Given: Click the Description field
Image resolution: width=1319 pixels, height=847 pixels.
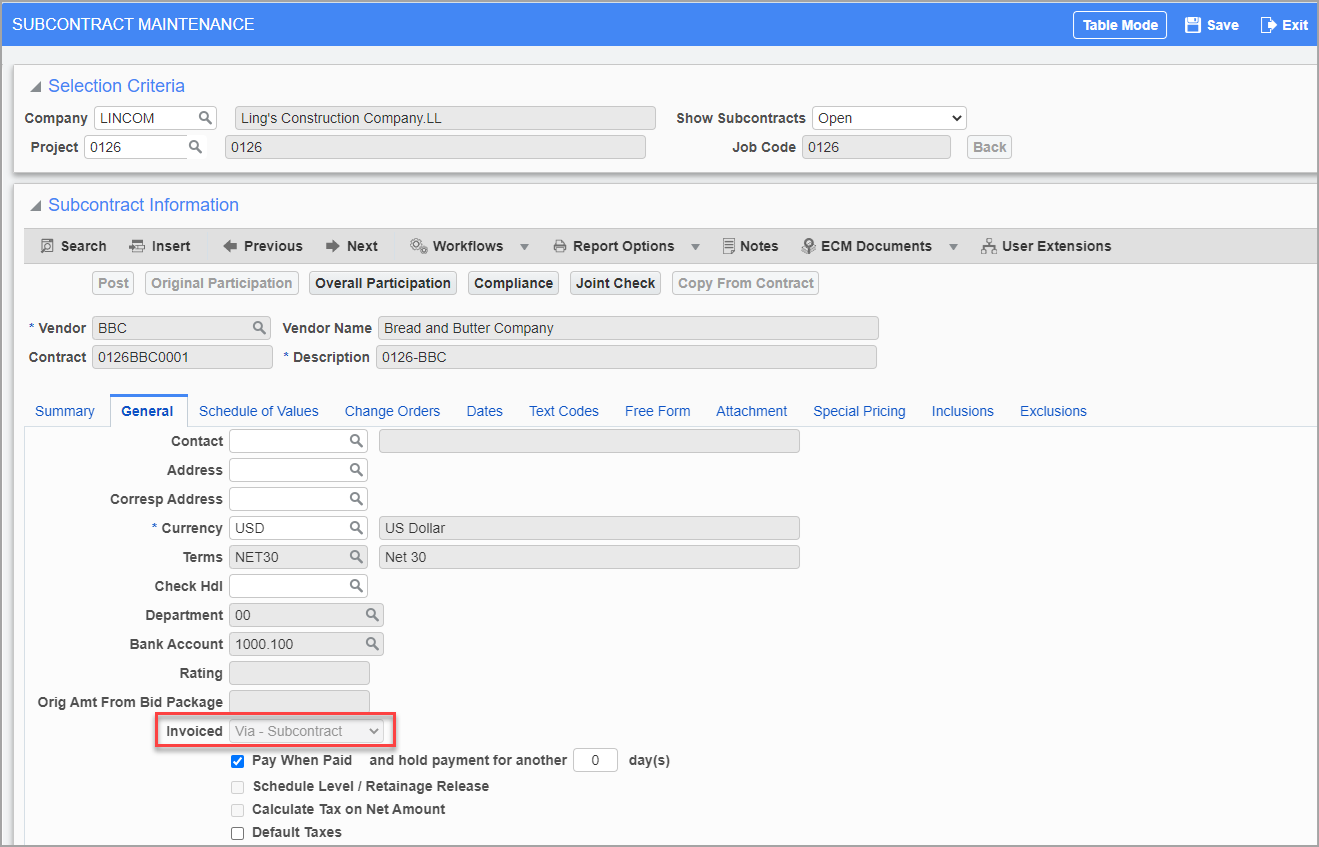Looking at the screenshot, I should click(627, 357).
